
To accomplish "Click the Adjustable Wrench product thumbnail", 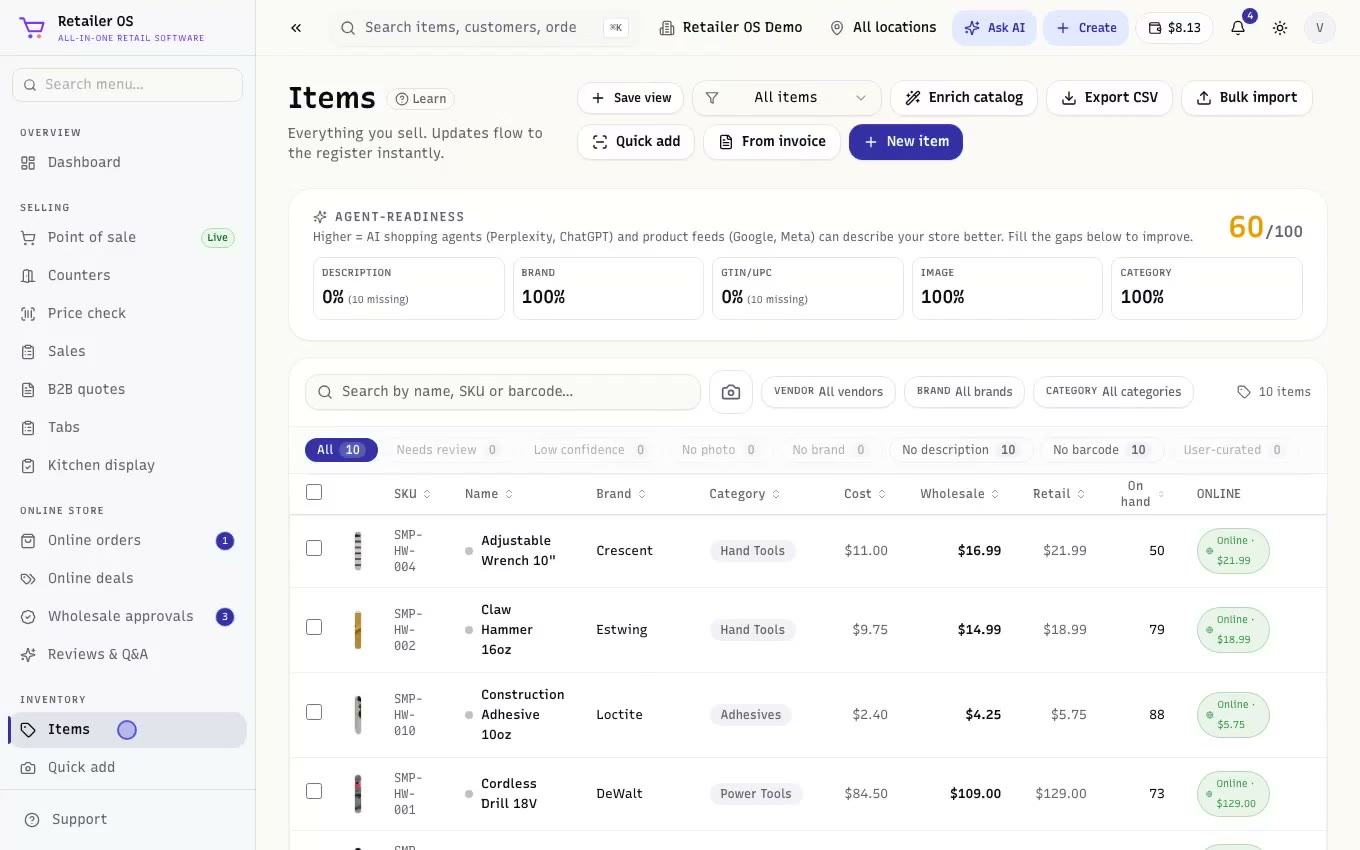I will tap(358, 551).
